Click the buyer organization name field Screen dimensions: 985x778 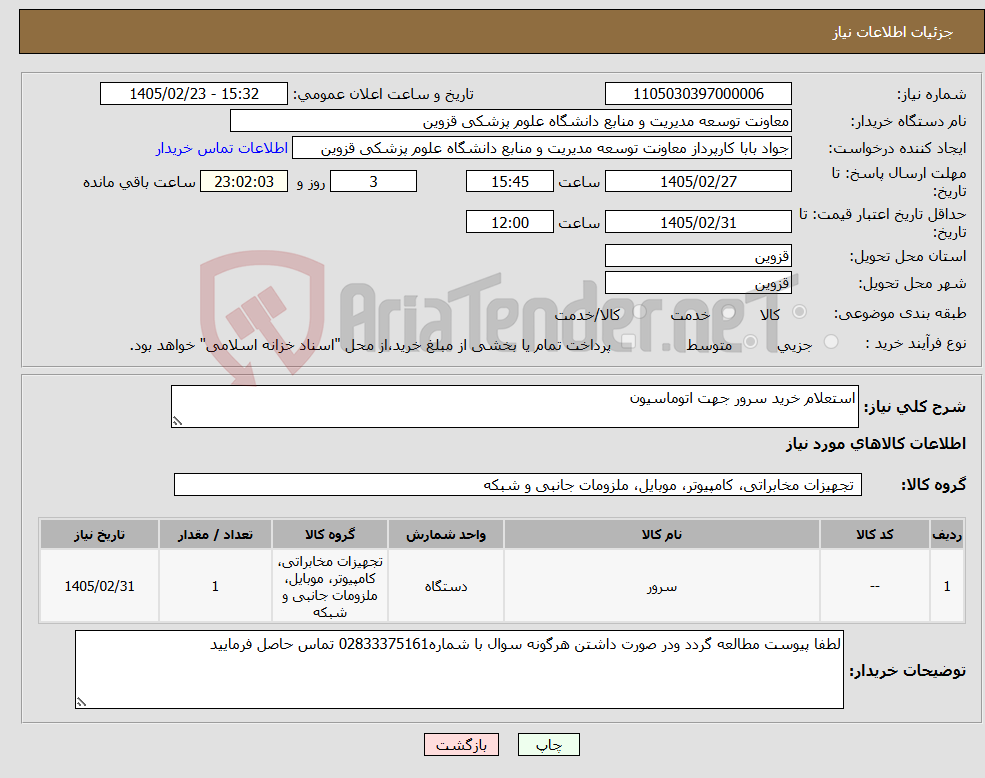tap(511, 121)
